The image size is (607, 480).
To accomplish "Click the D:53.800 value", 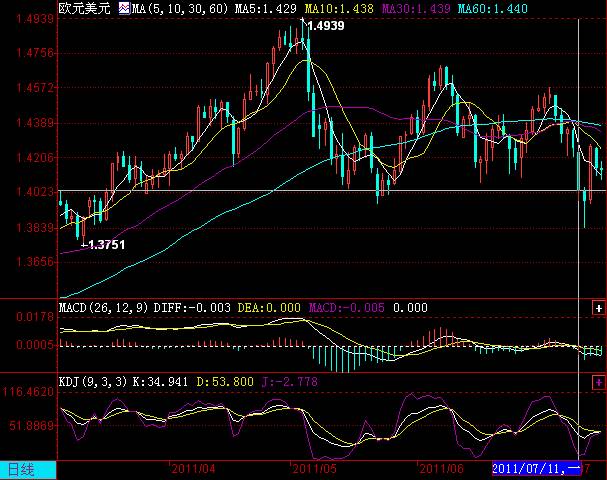I will coord(225,382).
